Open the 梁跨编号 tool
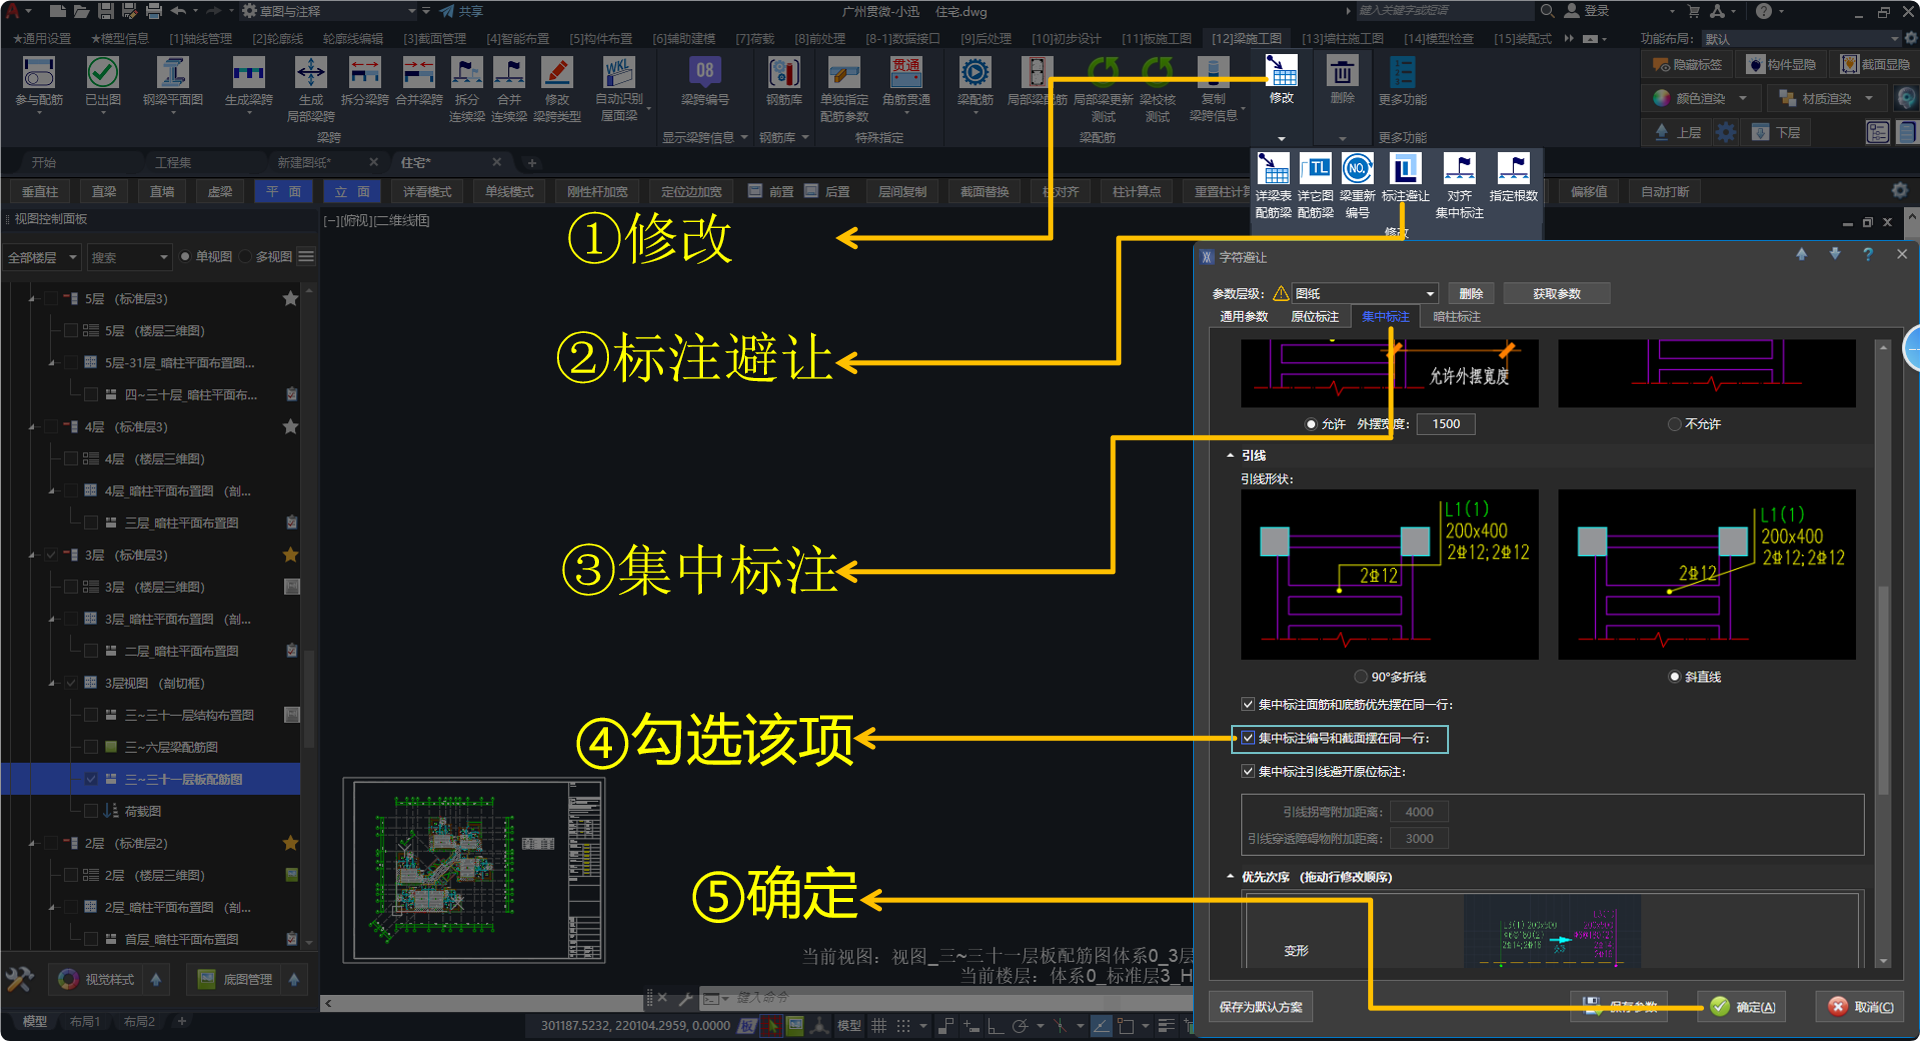 point(704,74)
